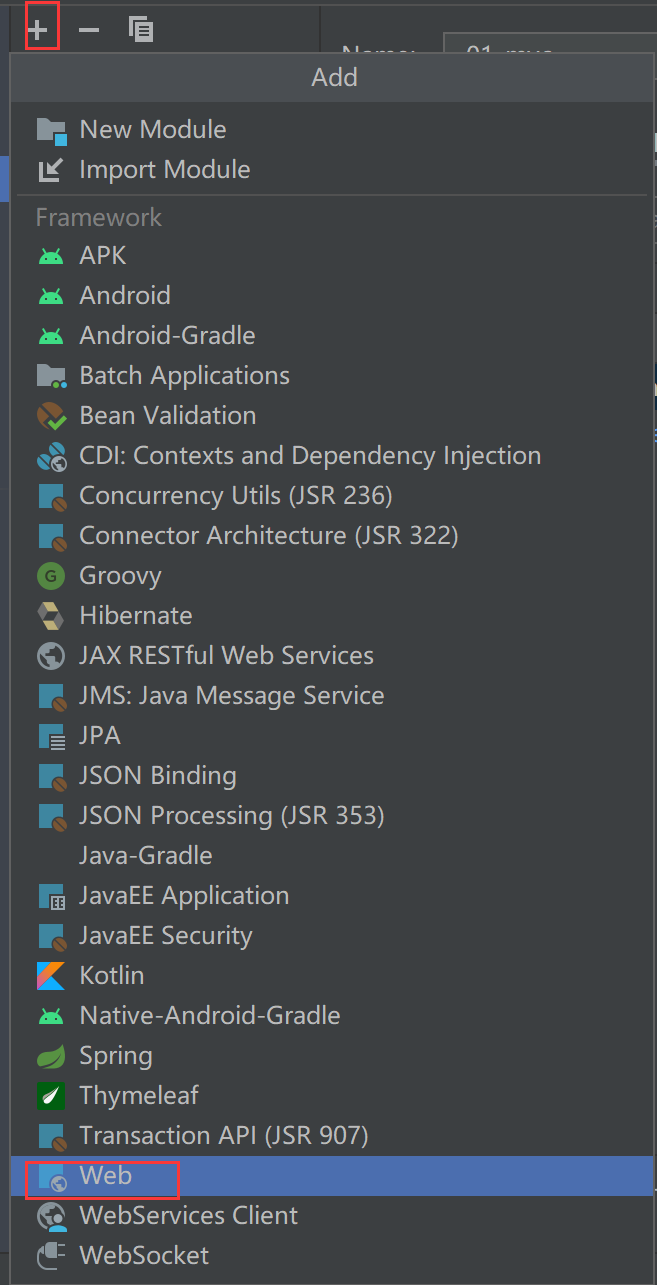Click the Thymeleaf icon
The width and height of the screenshot is (657, 1285).
50,1096
